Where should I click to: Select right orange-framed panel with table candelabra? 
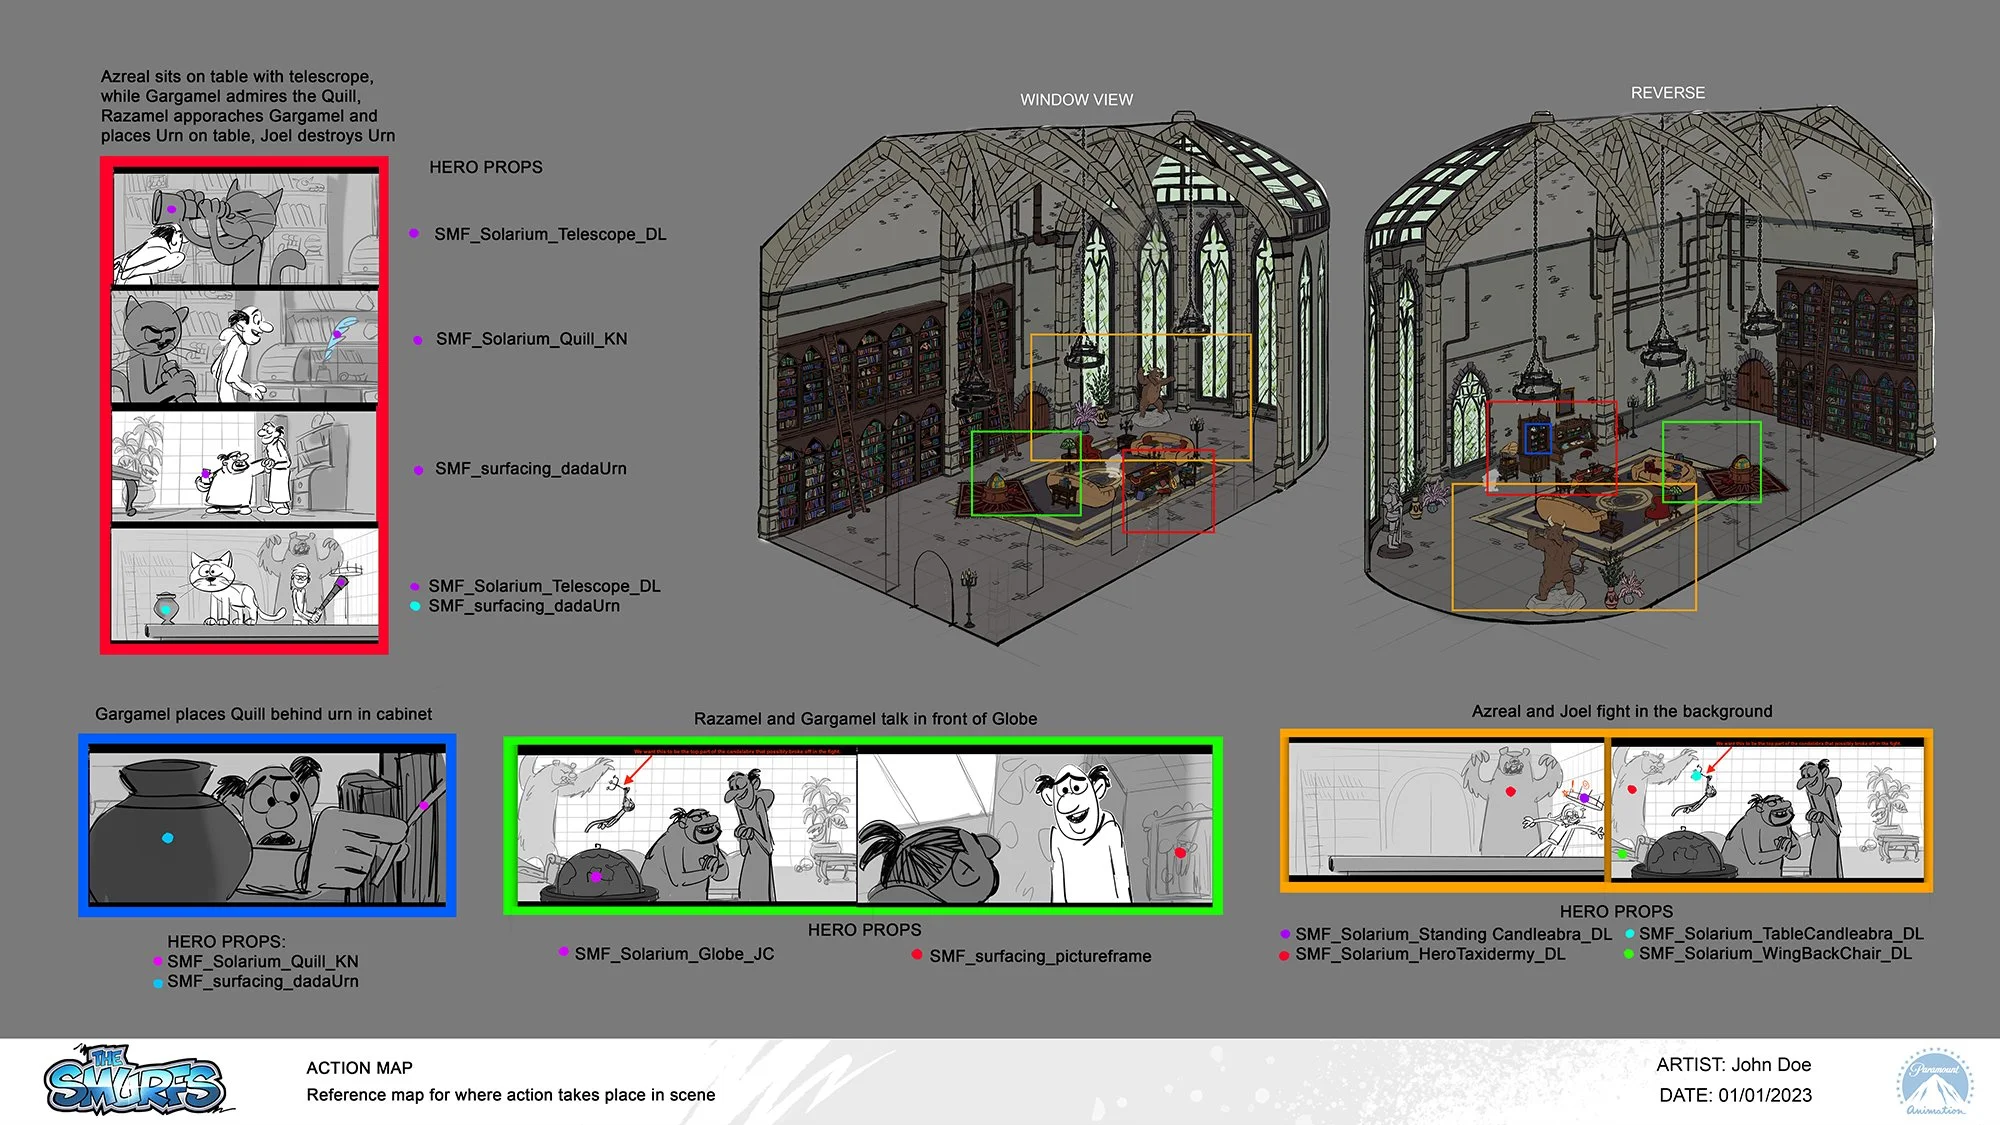coord(1767,810)
